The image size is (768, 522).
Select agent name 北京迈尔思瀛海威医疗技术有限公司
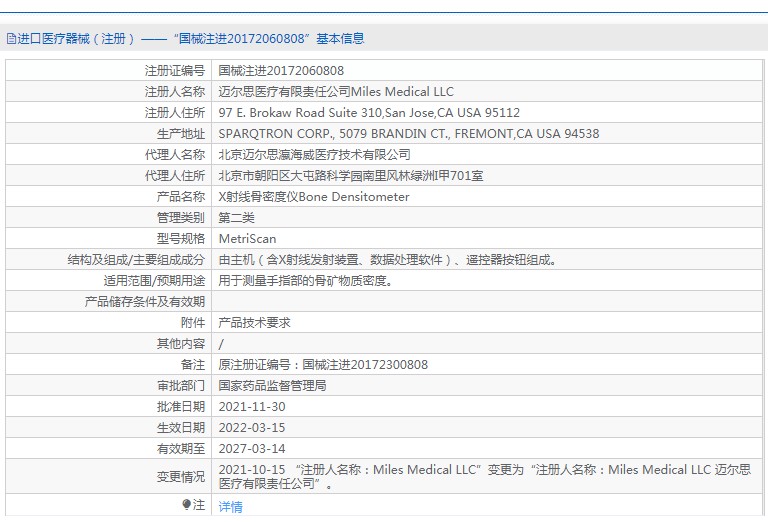314,155
